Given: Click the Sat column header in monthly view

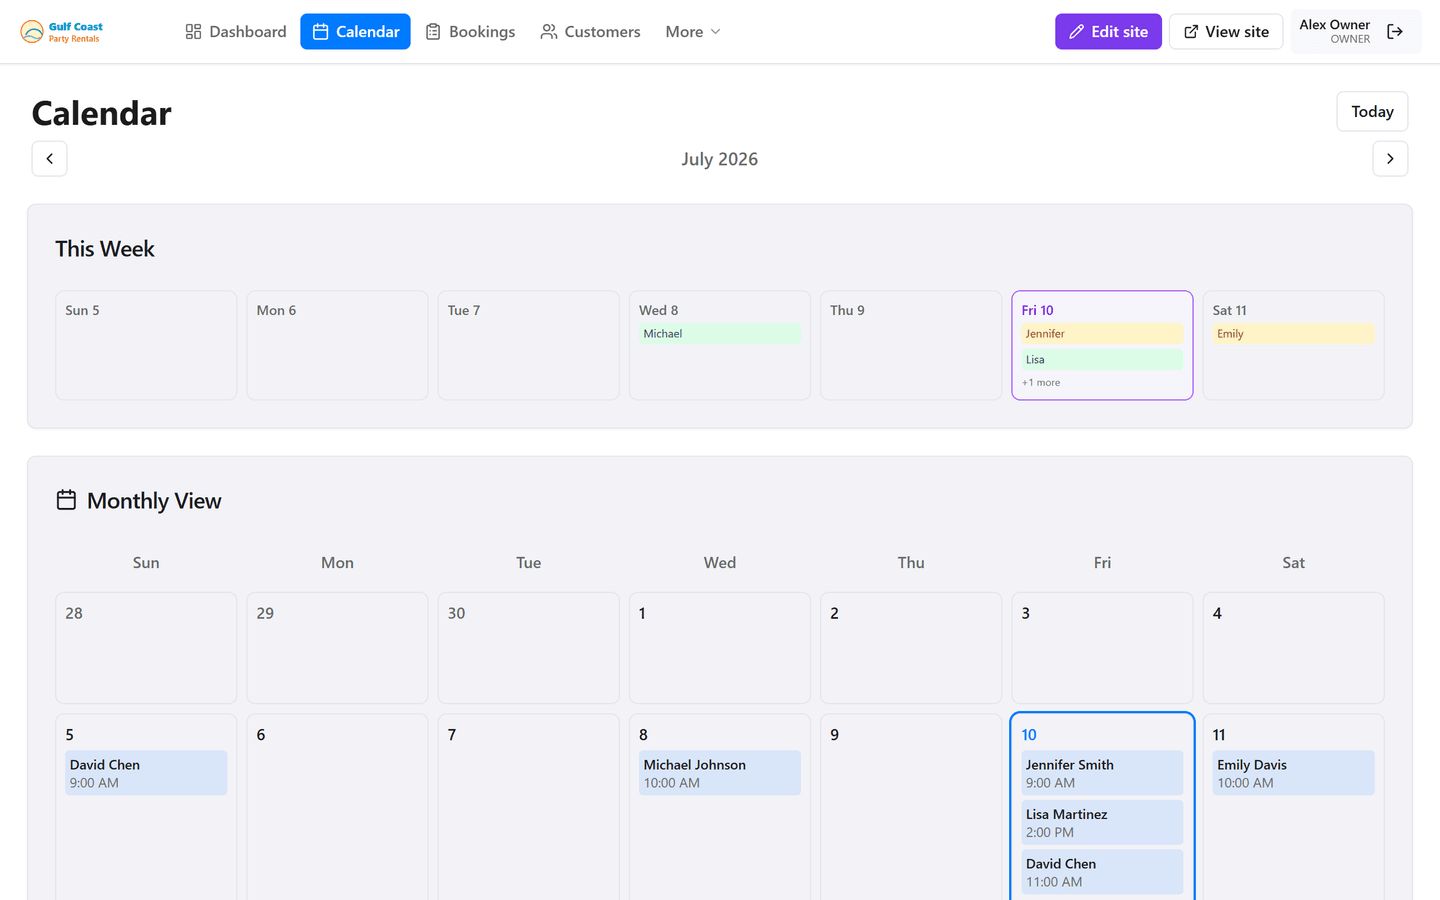Looking at the screenshot, I should [1293, 563].
